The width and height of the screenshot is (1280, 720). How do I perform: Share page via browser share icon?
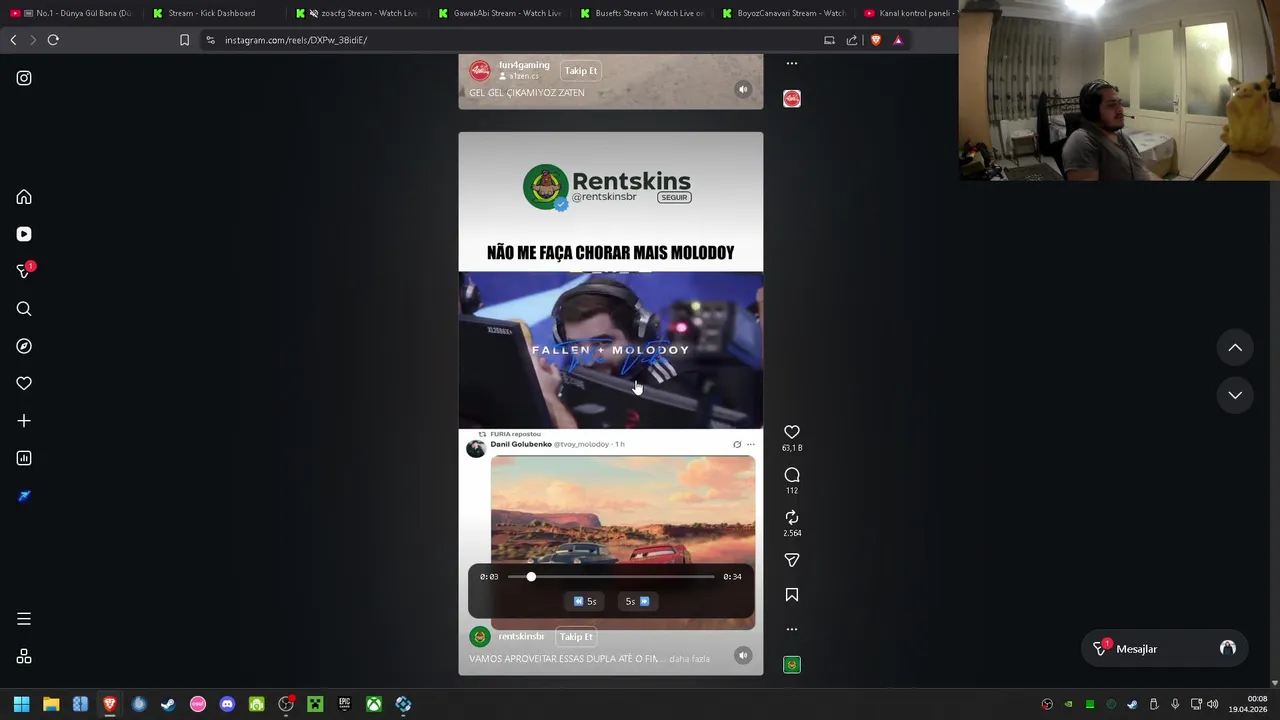coord(852,40)
